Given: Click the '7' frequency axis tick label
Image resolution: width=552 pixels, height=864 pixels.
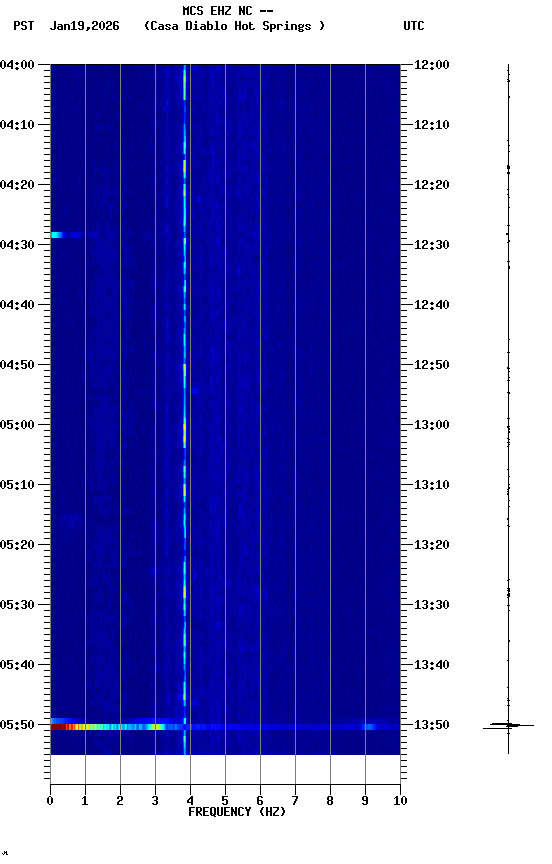Looking at the screenshot, I should point(295,801).
